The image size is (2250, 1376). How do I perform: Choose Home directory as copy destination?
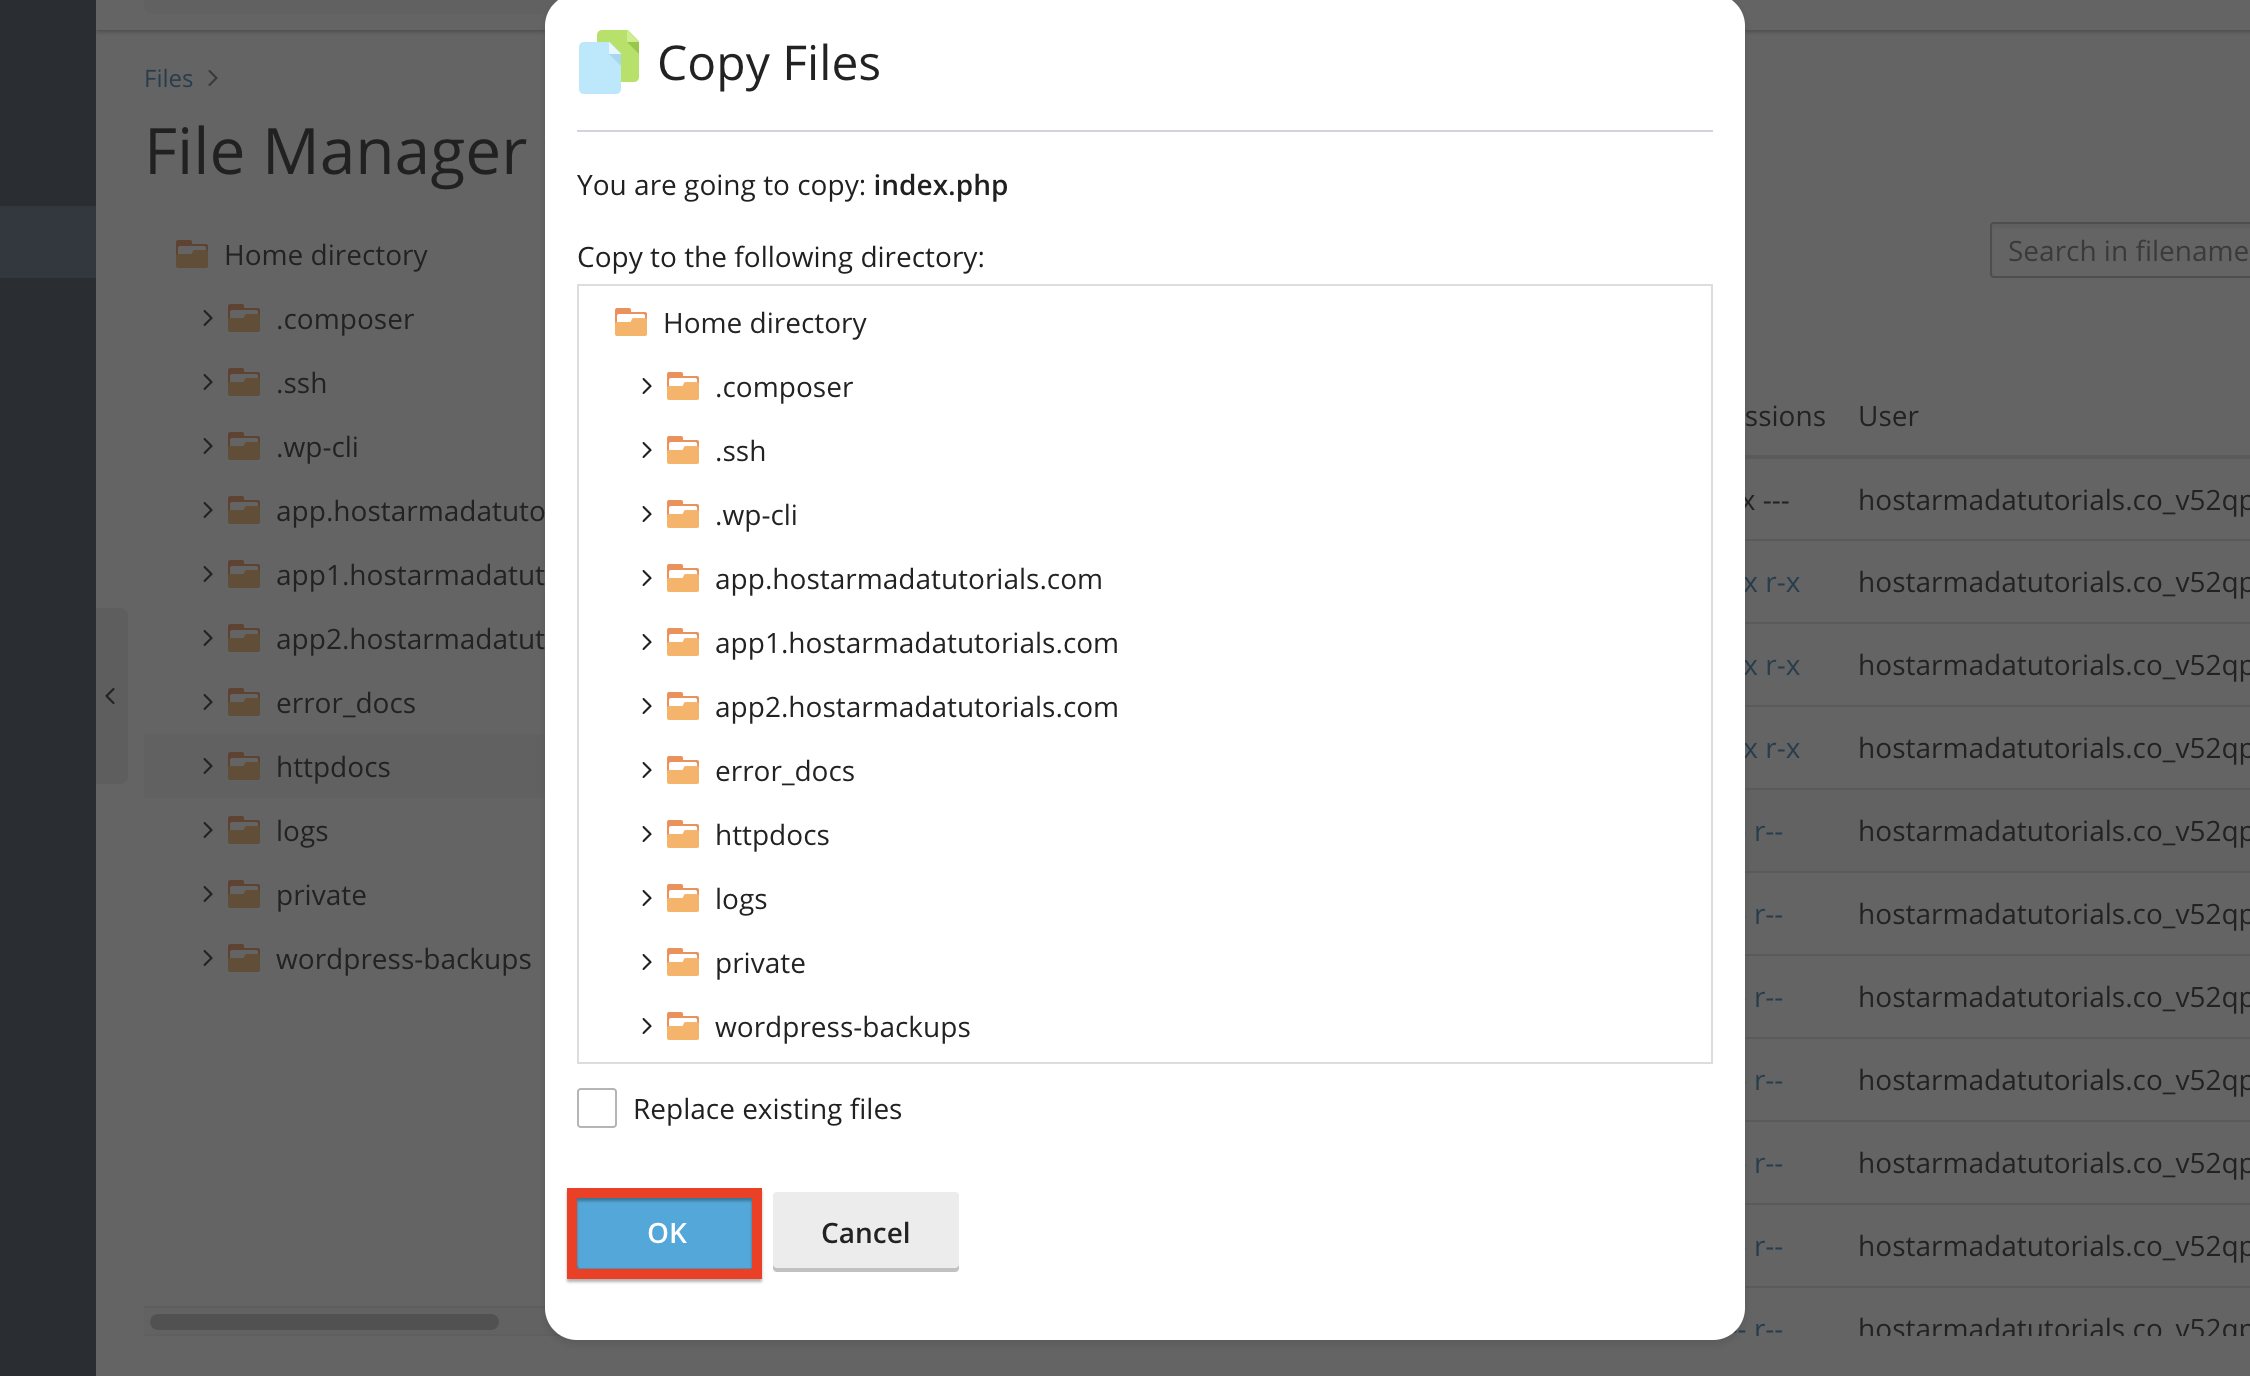[765, 323]
